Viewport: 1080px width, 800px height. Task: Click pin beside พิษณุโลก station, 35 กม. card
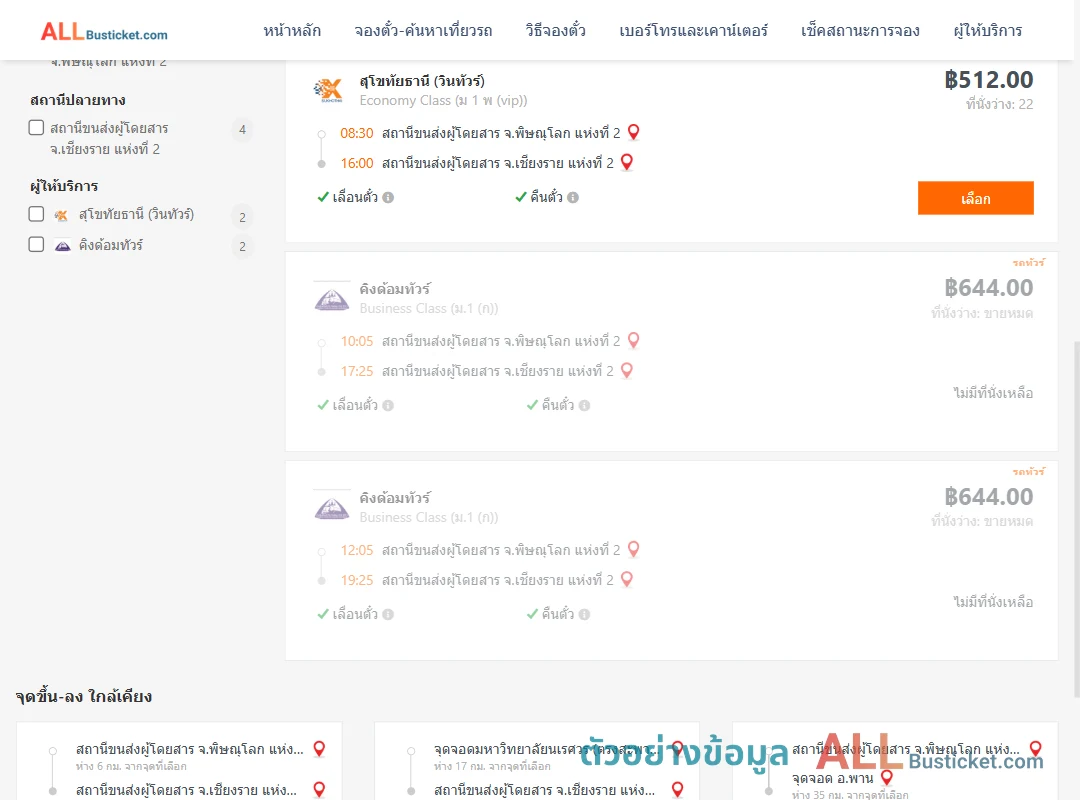(x=1035, y=748)
